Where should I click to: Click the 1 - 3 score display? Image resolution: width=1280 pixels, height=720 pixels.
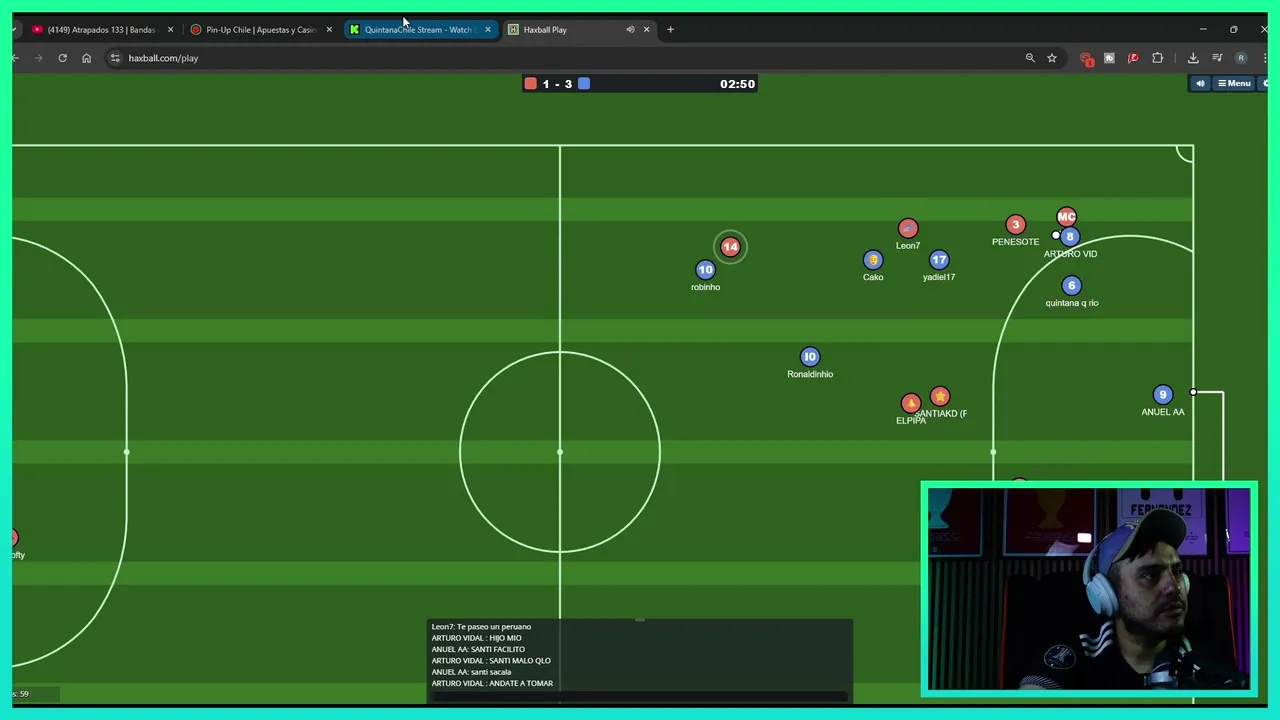click(557, 84)
